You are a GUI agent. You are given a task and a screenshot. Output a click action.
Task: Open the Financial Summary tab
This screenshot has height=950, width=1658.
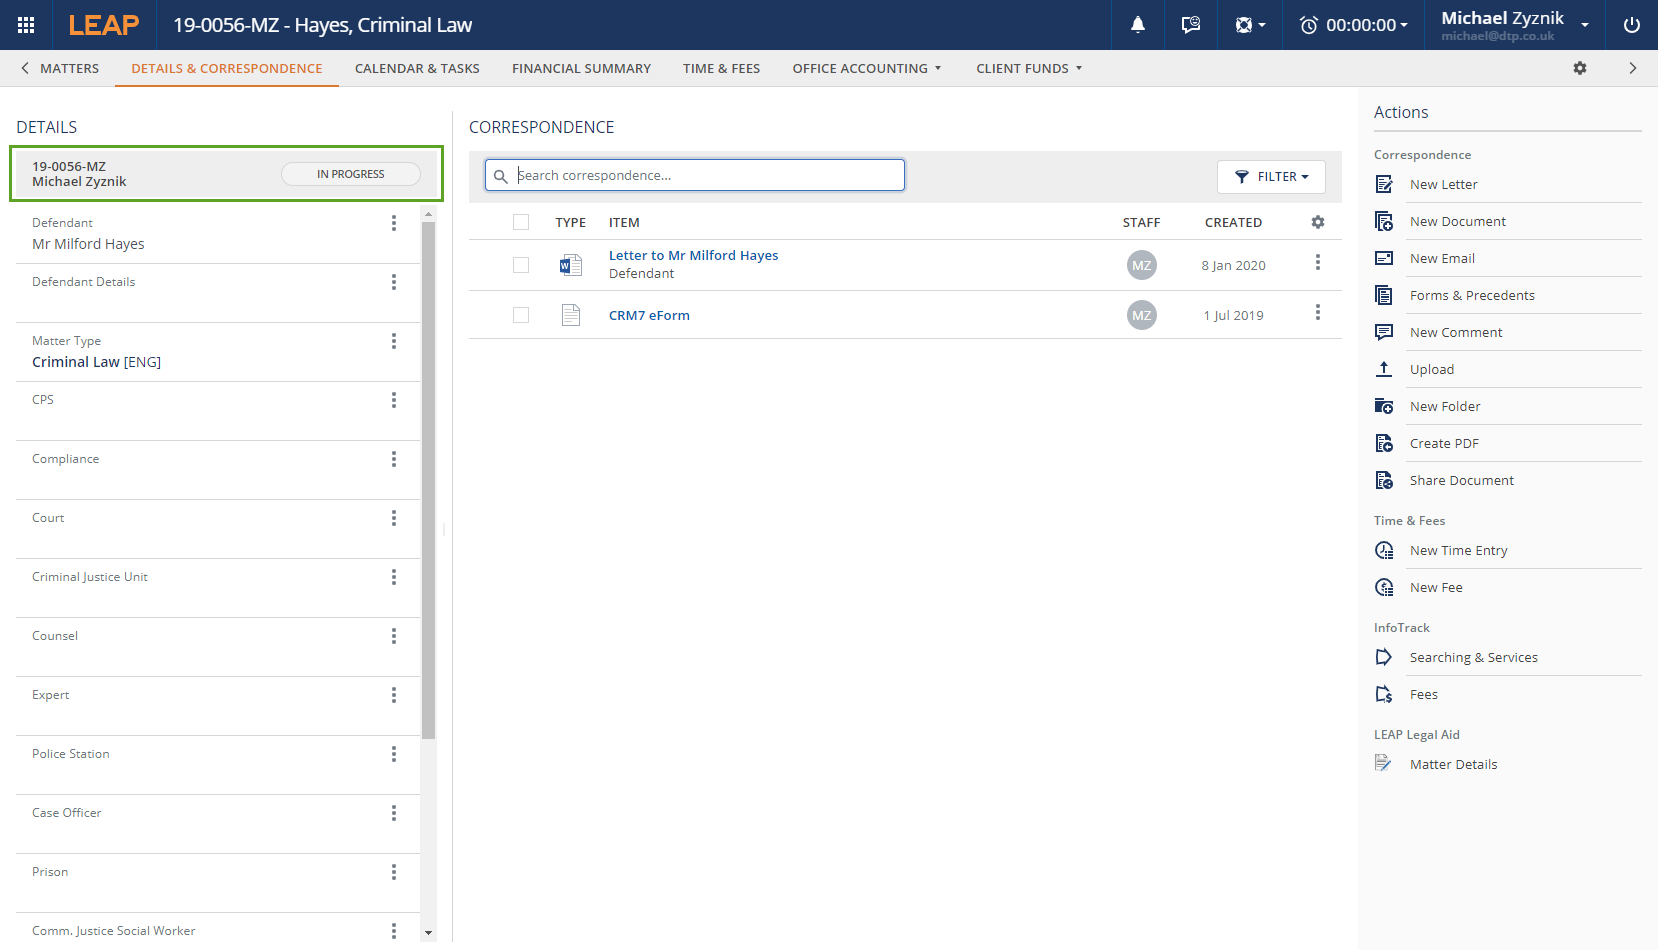click(581, 68)
